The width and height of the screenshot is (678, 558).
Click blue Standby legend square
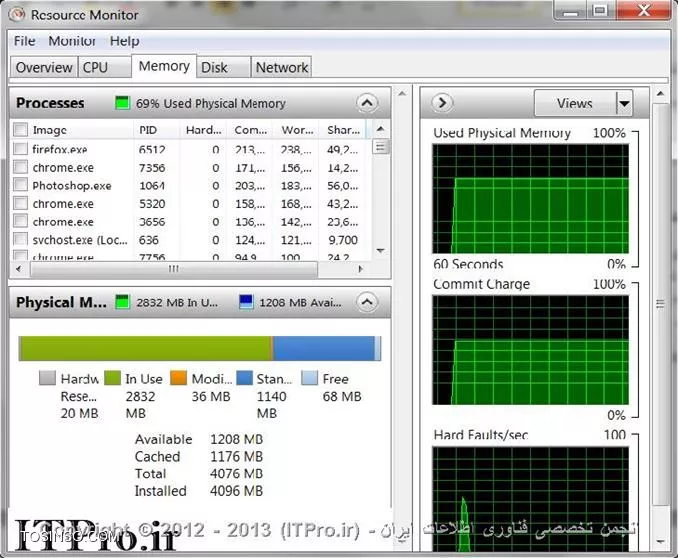coord(244,378)
